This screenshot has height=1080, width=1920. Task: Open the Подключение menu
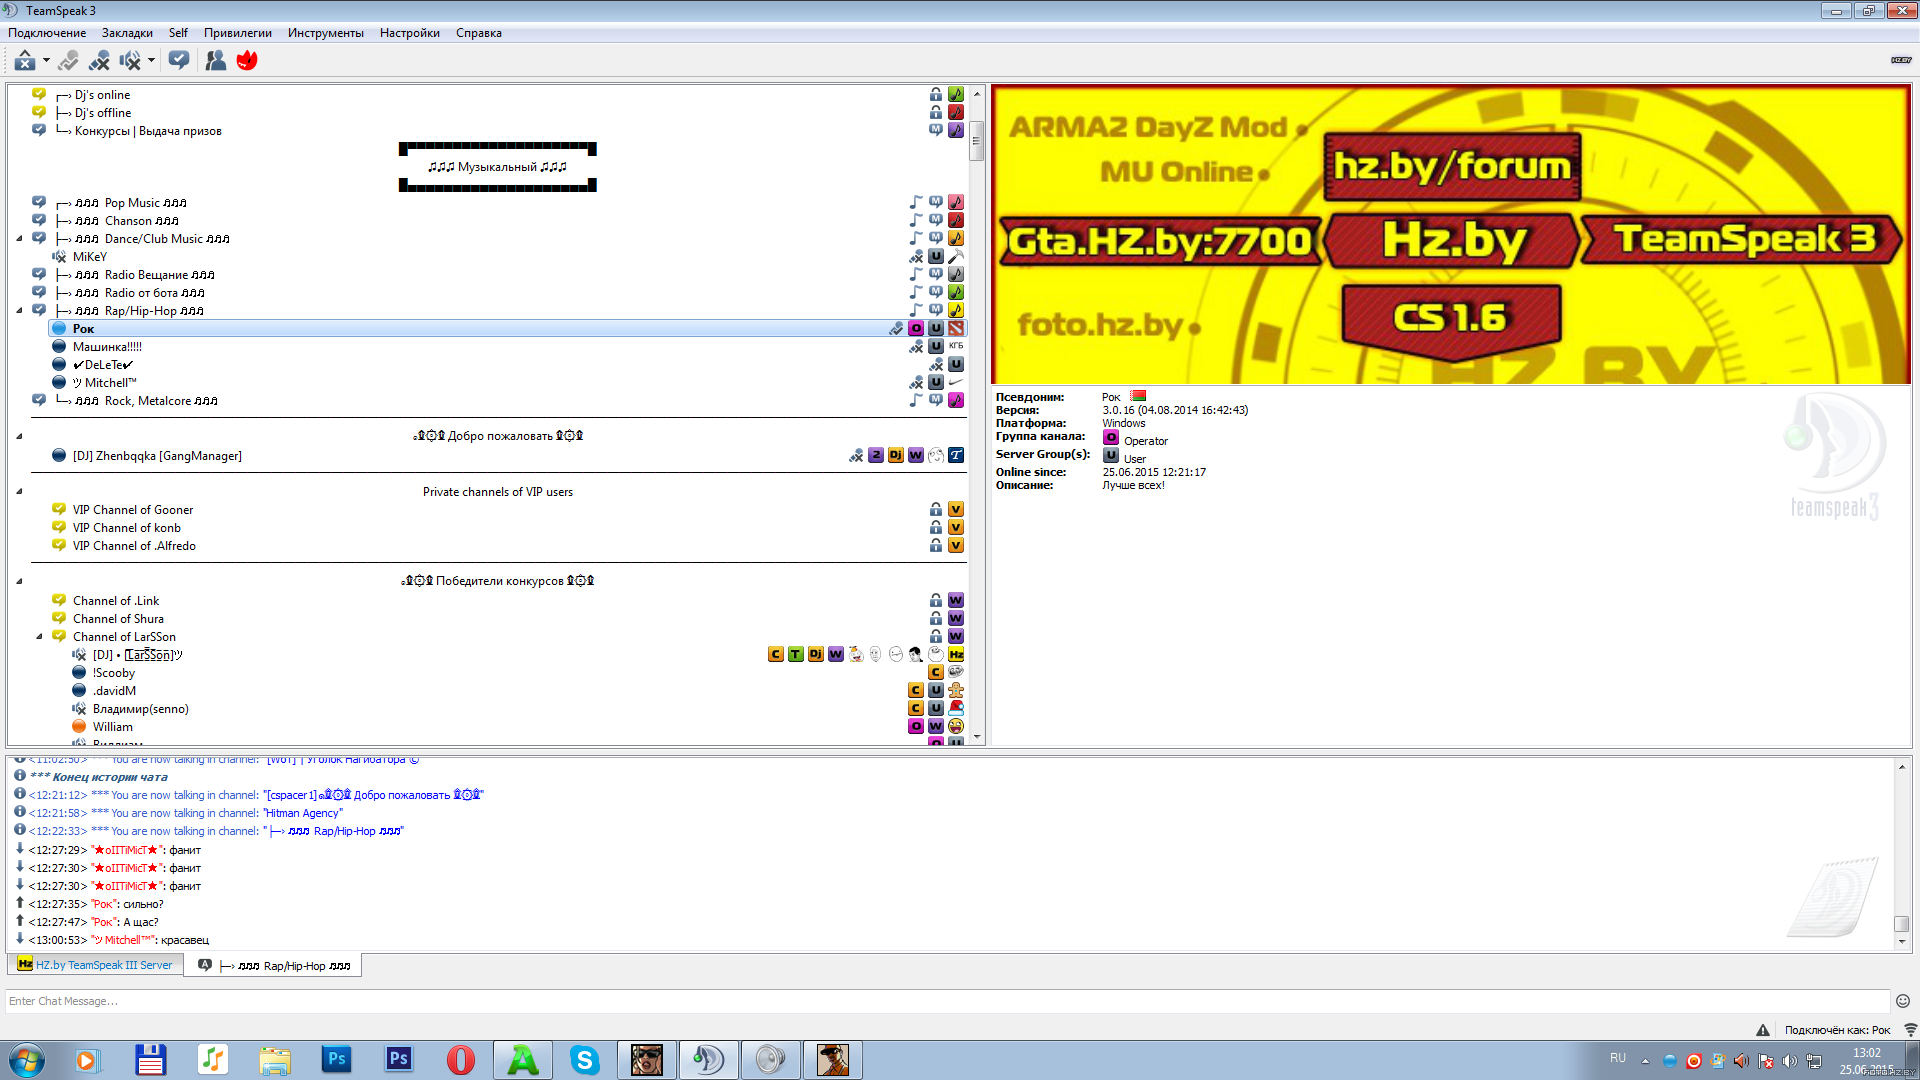tap(47, 33)
